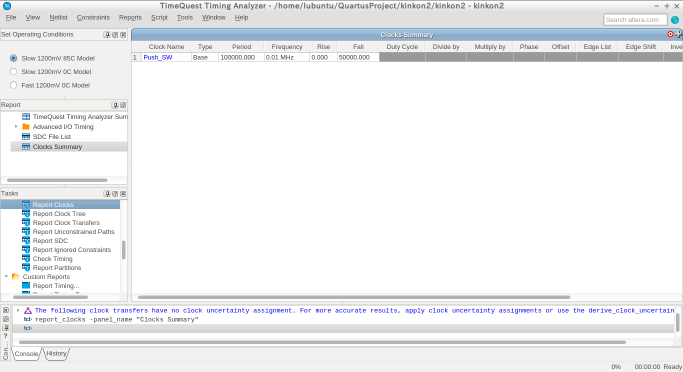Expand the Advanced I/O Timing folder

16,127
